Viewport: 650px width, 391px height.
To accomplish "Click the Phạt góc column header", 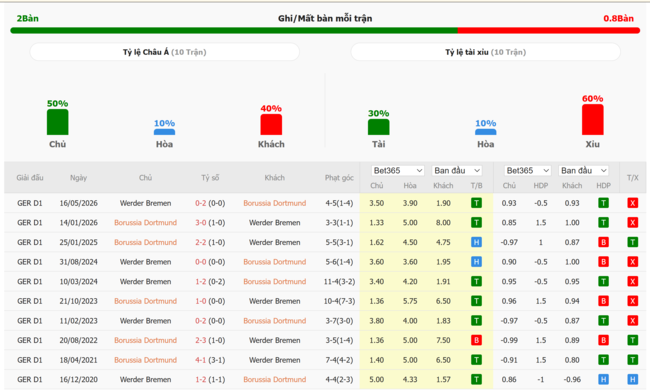I will click(x=339, y=177).
